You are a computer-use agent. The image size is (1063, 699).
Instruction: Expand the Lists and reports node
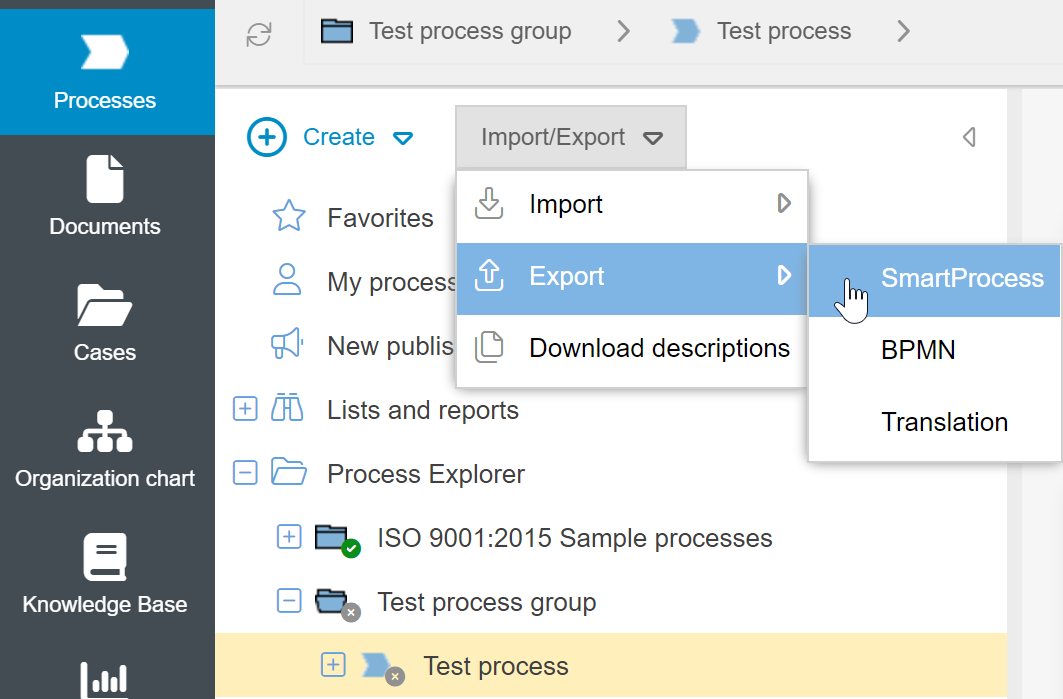tap(245, 409)
